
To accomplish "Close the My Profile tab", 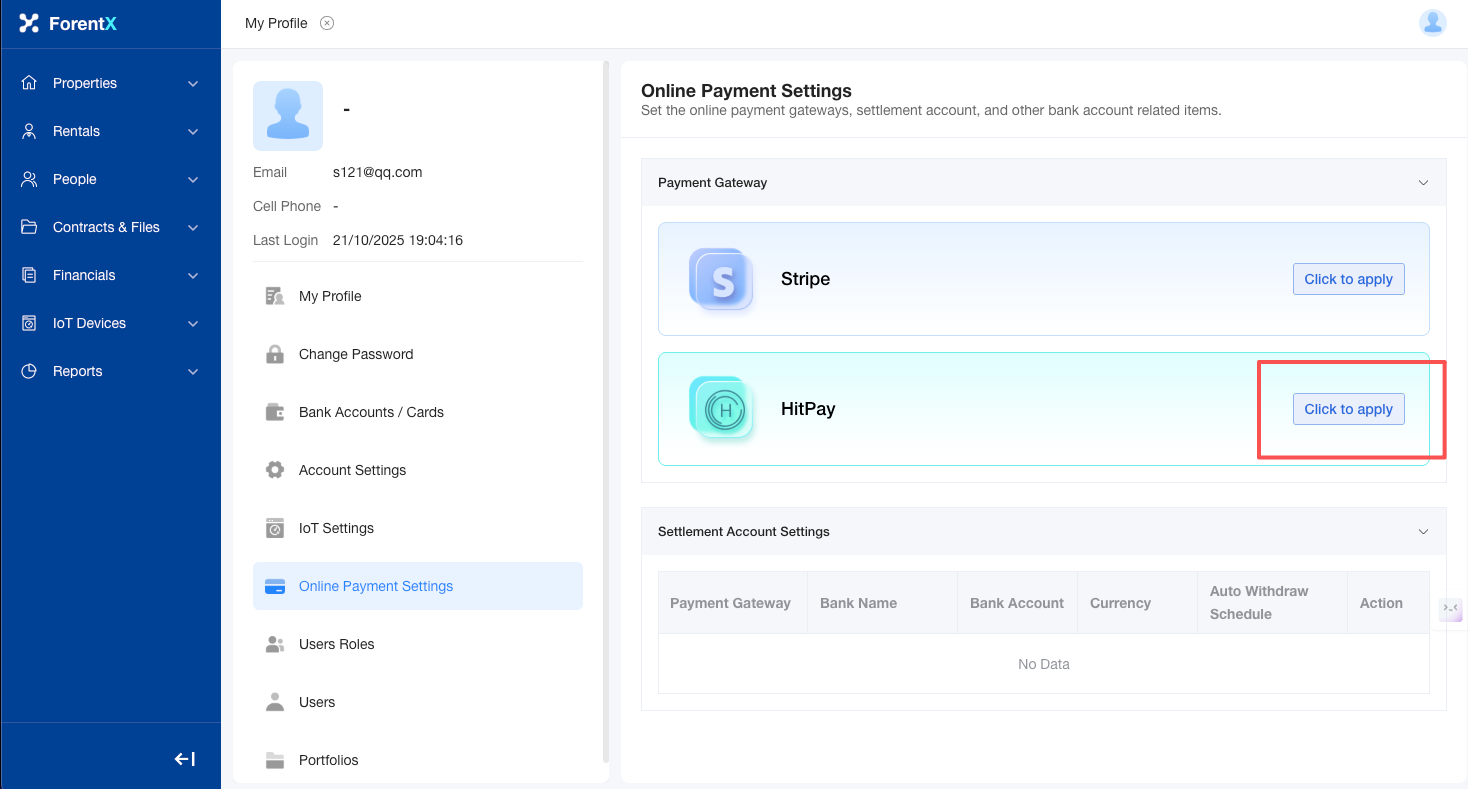I will (x=327, y=23).
